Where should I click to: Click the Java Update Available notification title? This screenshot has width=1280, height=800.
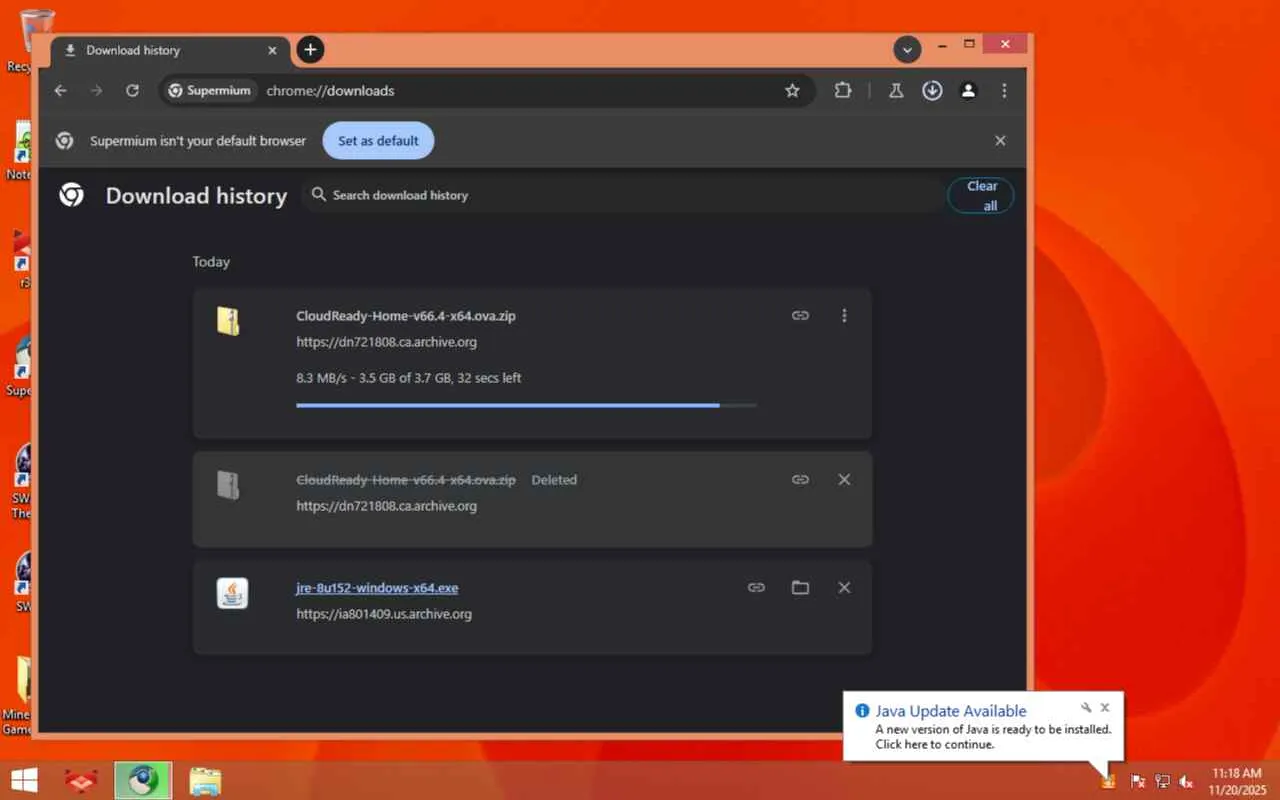(x=951, y=711)
